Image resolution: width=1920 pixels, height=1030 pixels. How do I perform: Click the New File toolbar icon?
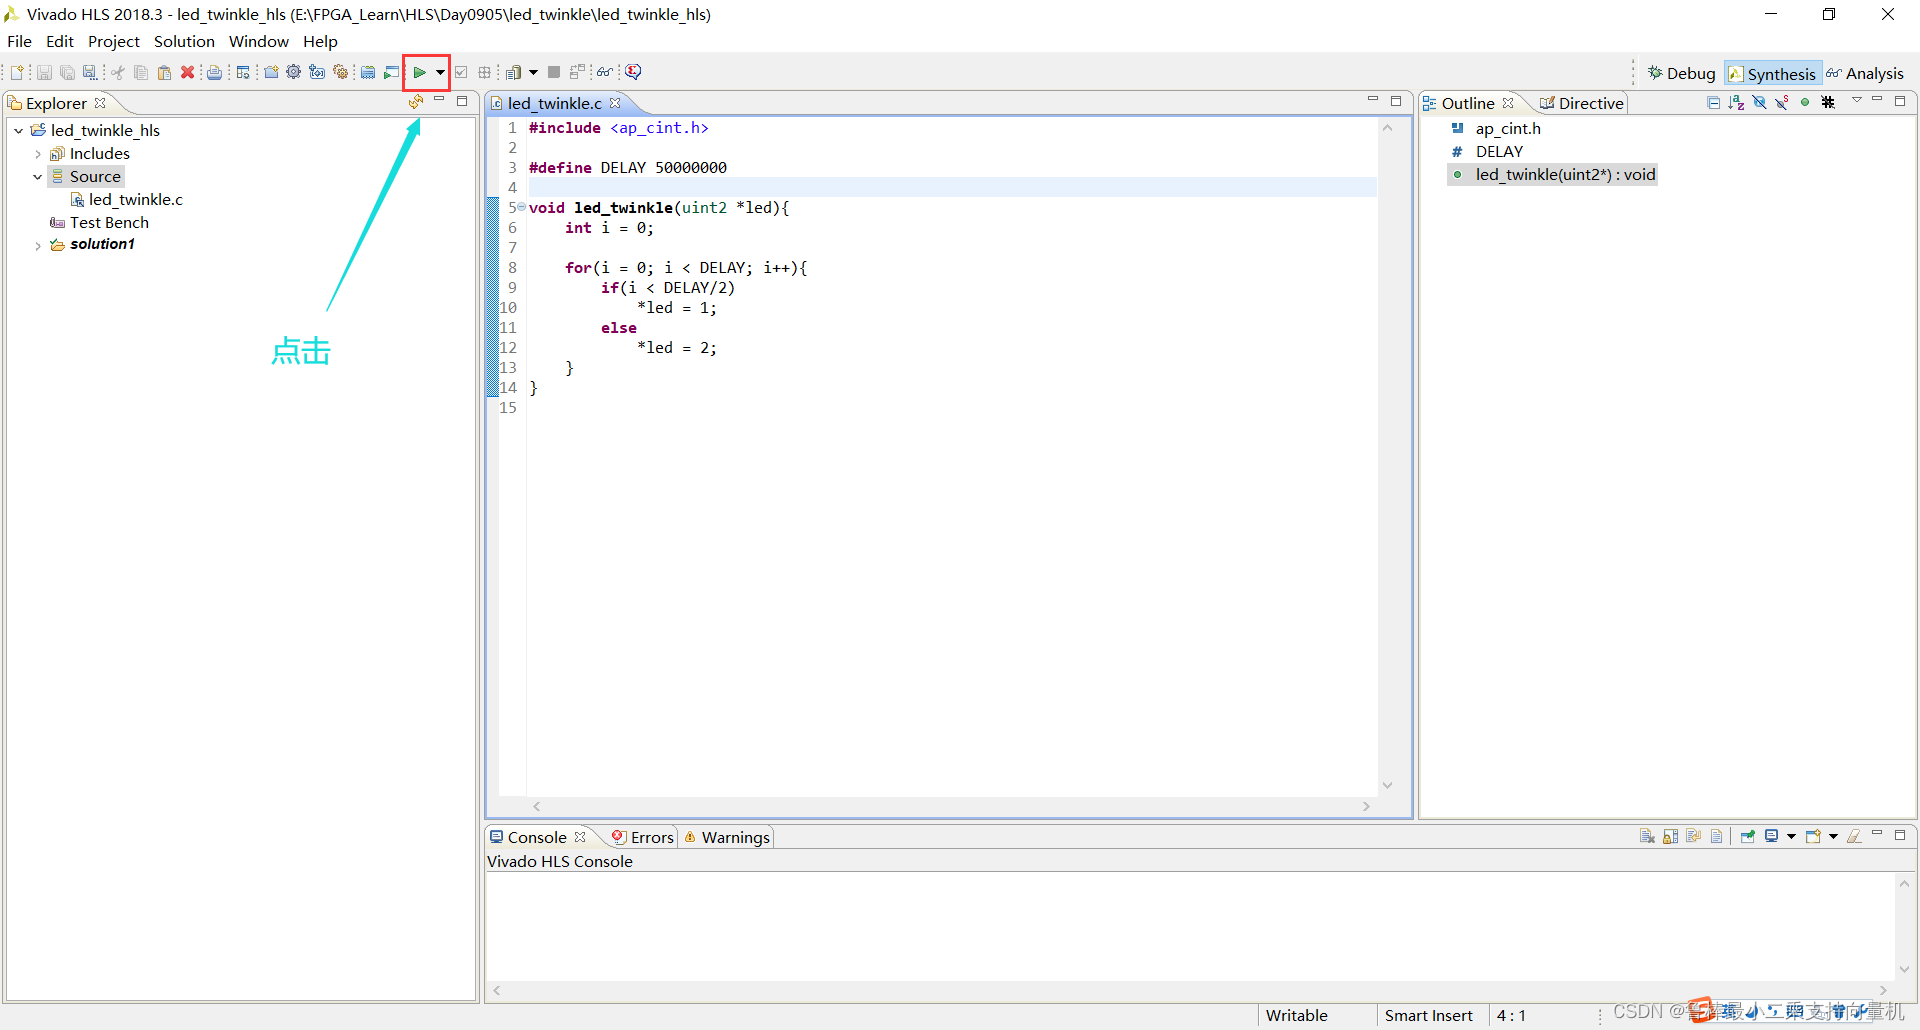17,72
